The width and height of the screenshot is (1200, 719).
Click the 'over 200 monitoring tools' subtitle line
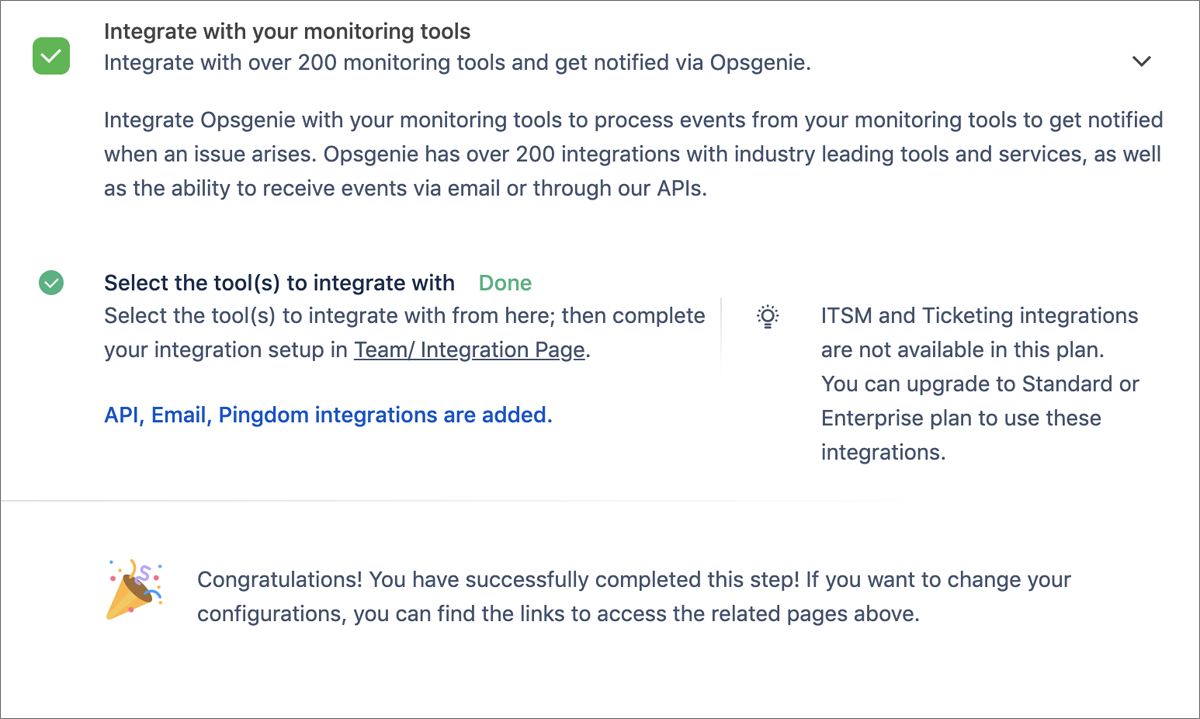457,62
